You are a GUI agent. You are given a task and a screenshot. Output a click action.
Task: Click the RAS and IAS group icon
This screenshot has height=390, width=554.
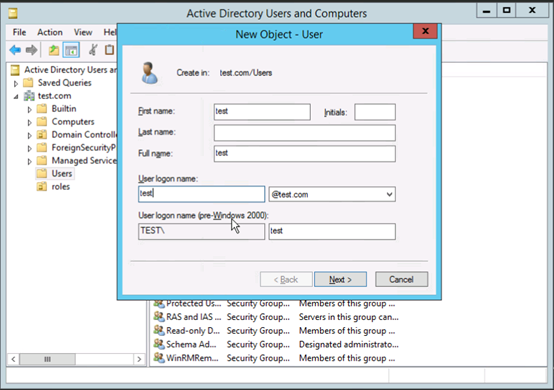(159, 317)
